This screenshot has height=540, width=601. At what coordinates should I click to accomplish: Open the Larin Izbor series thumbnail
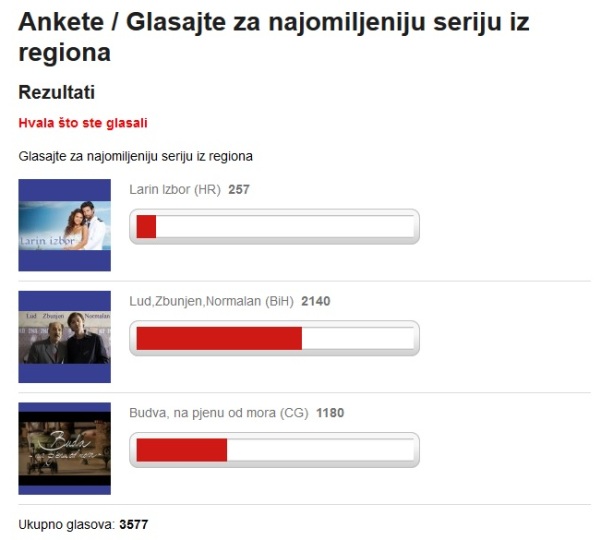tap(64, 225)
